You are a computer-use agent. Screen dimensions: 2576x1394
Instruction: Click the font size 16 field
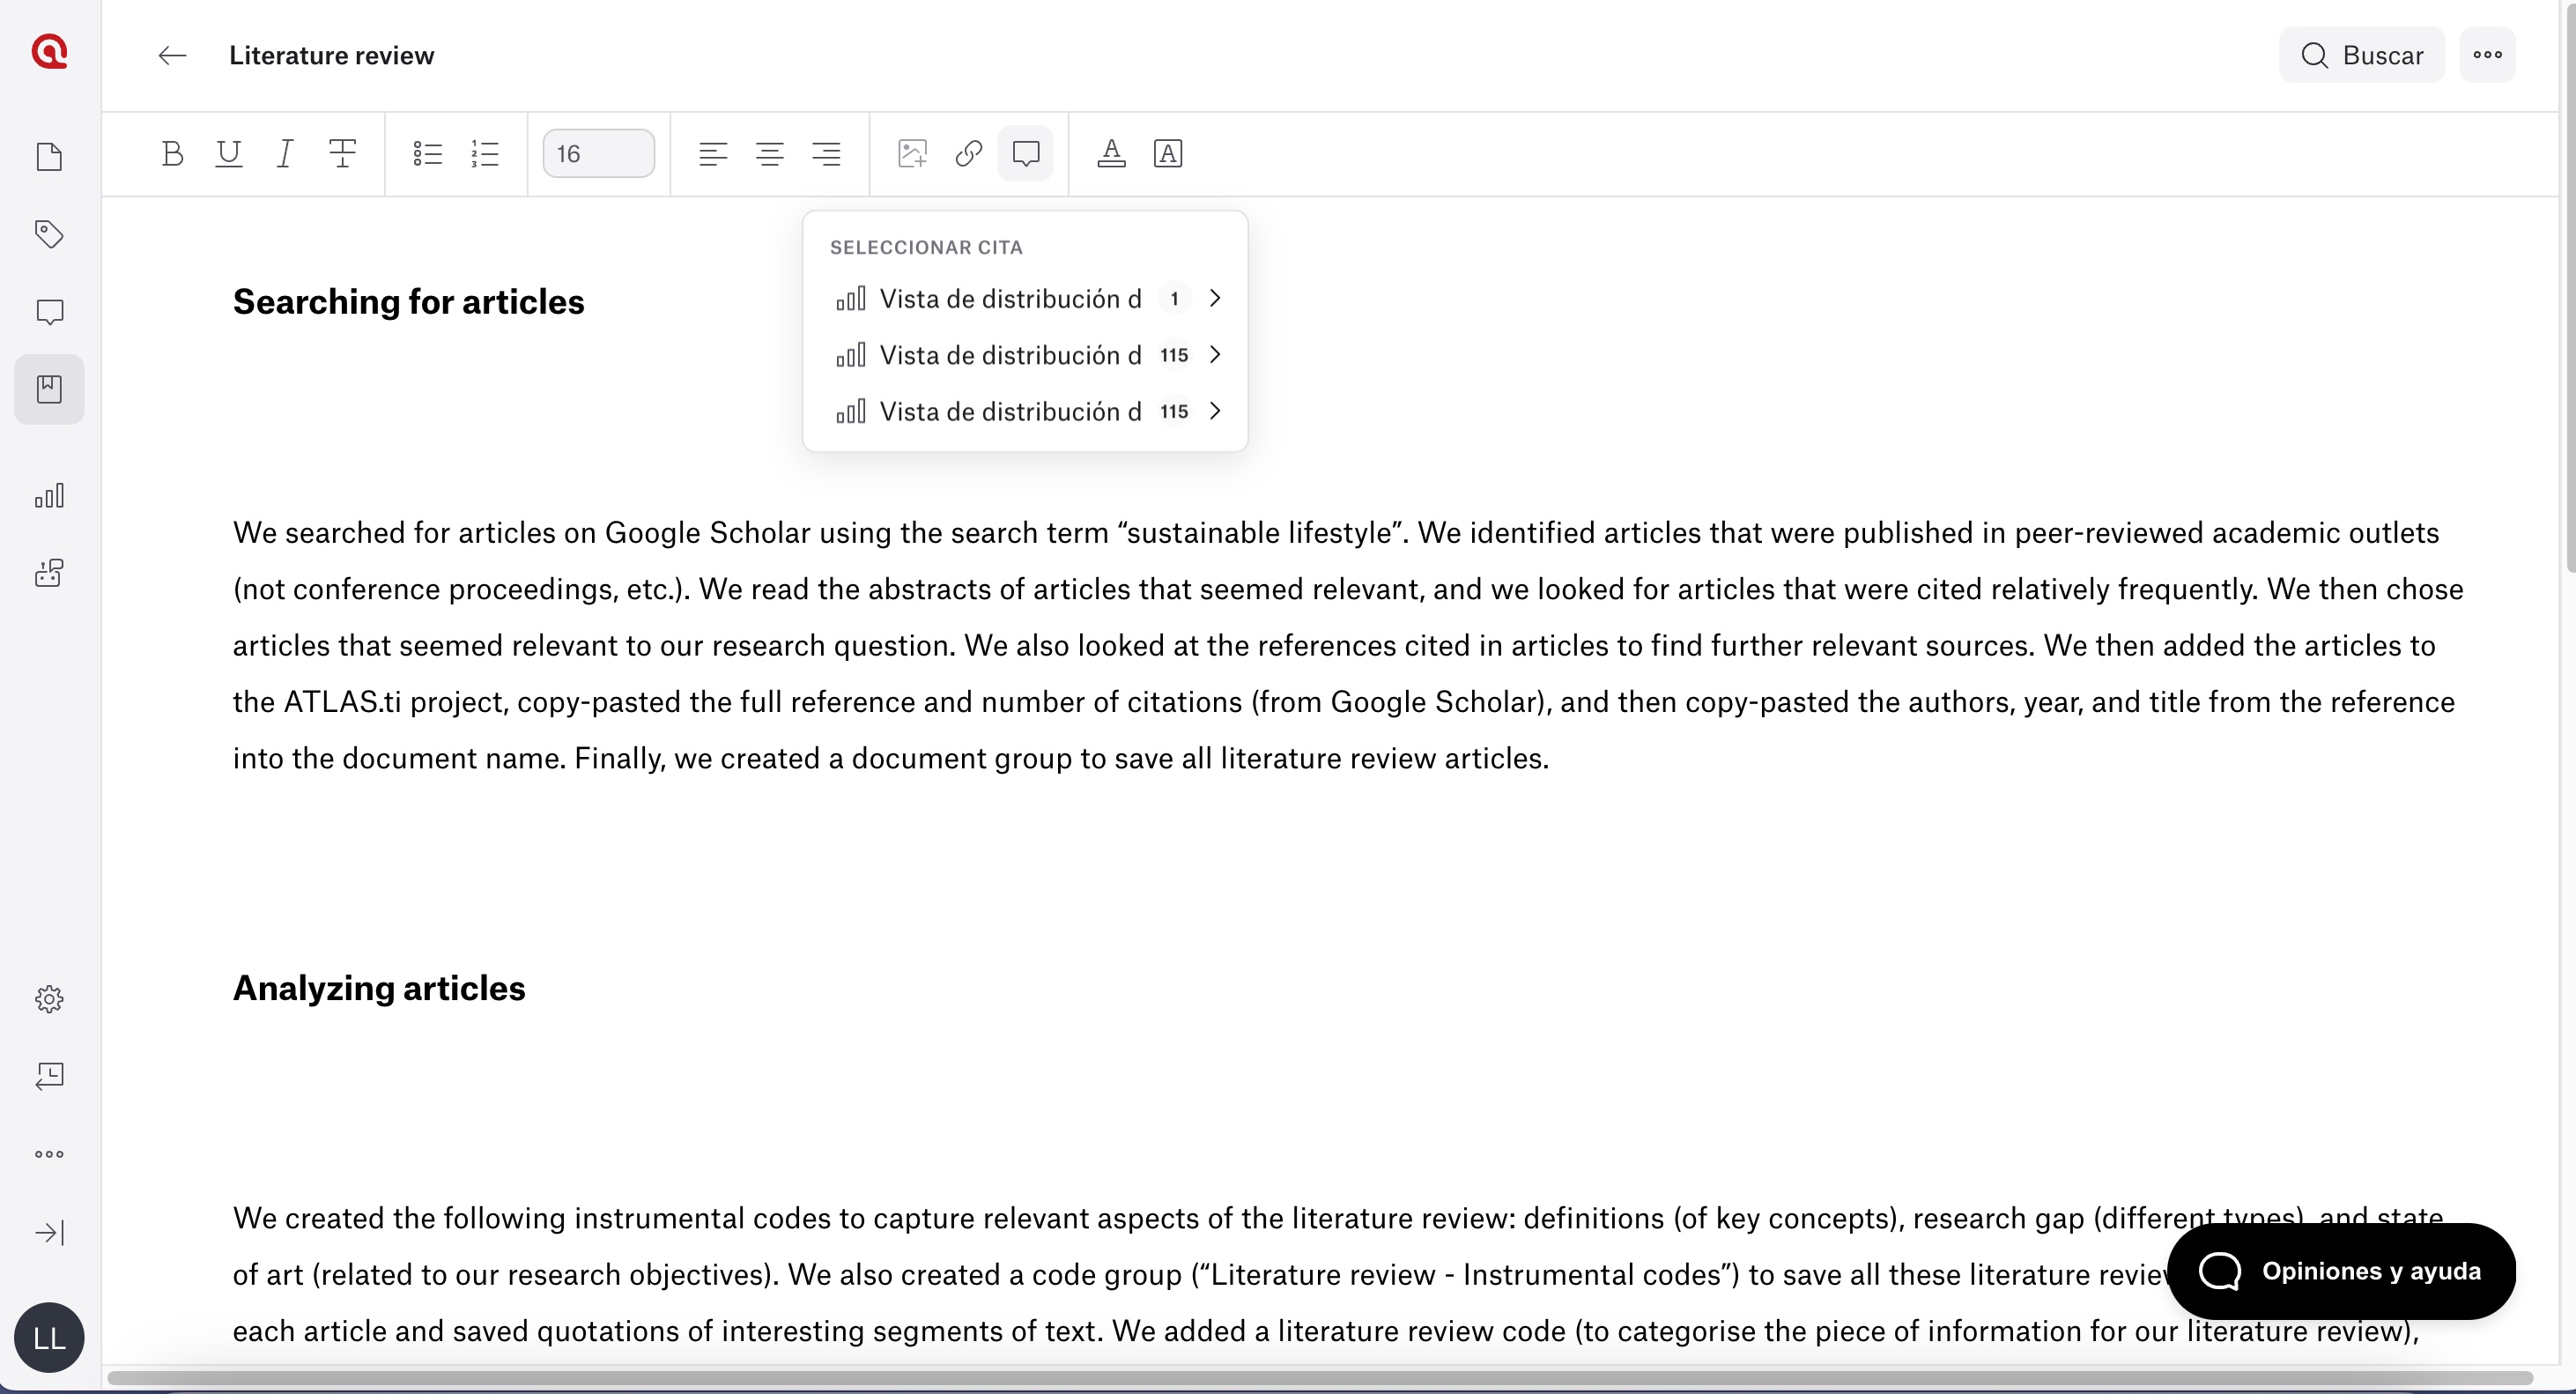click(x=598, y=153)
